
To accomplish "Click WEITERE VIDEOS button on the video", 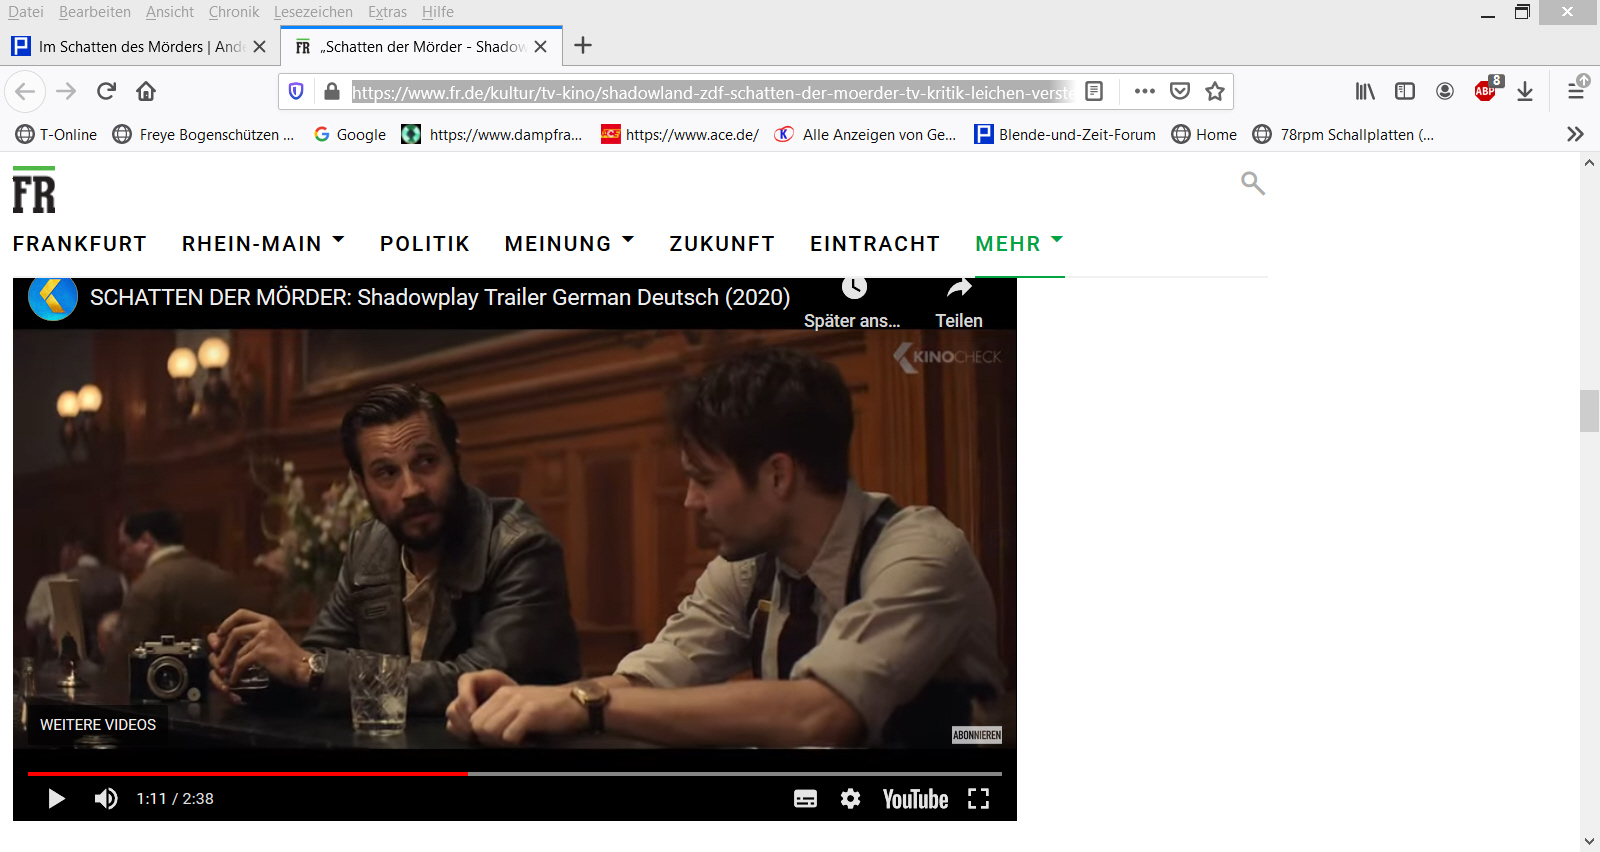I will pyautogui.click(x=98, y=725).
